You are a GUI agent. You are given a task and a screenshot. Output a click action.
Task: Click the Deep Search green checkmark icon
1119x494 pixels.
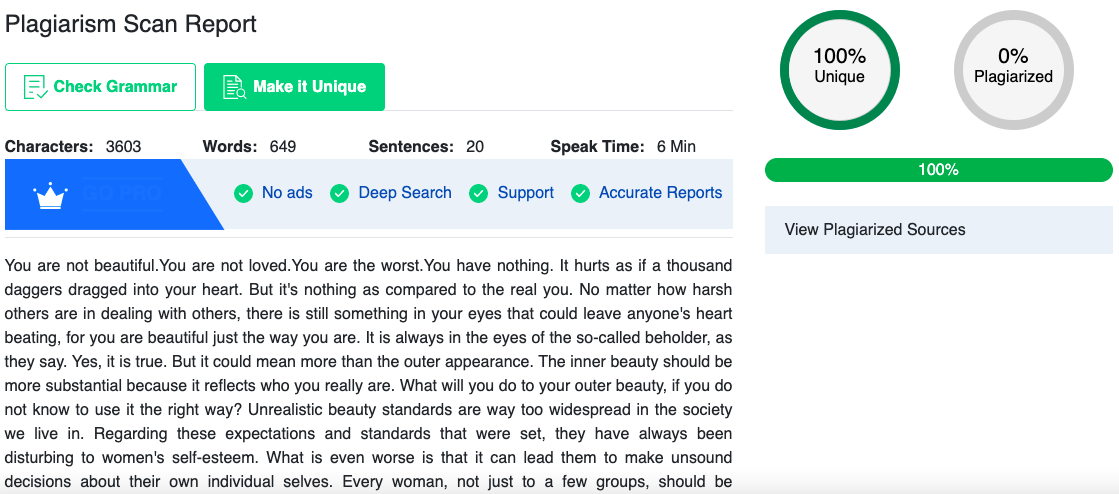pos(340,193)
